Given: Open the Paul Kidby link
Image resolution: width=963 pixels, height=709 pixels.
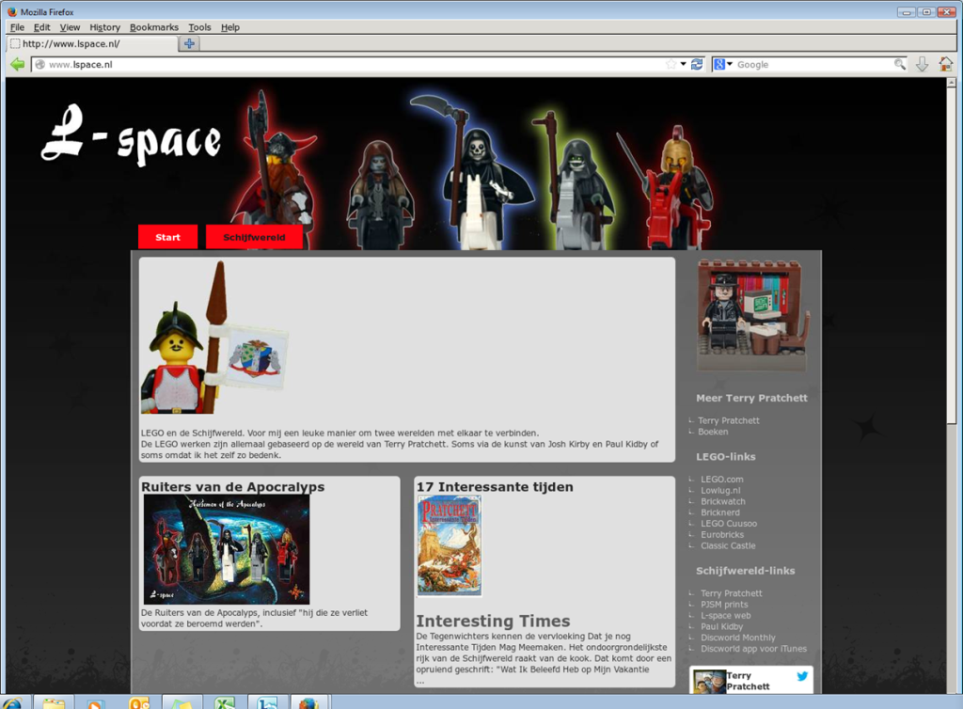Looking at the screenshot, I should [722, 626].
